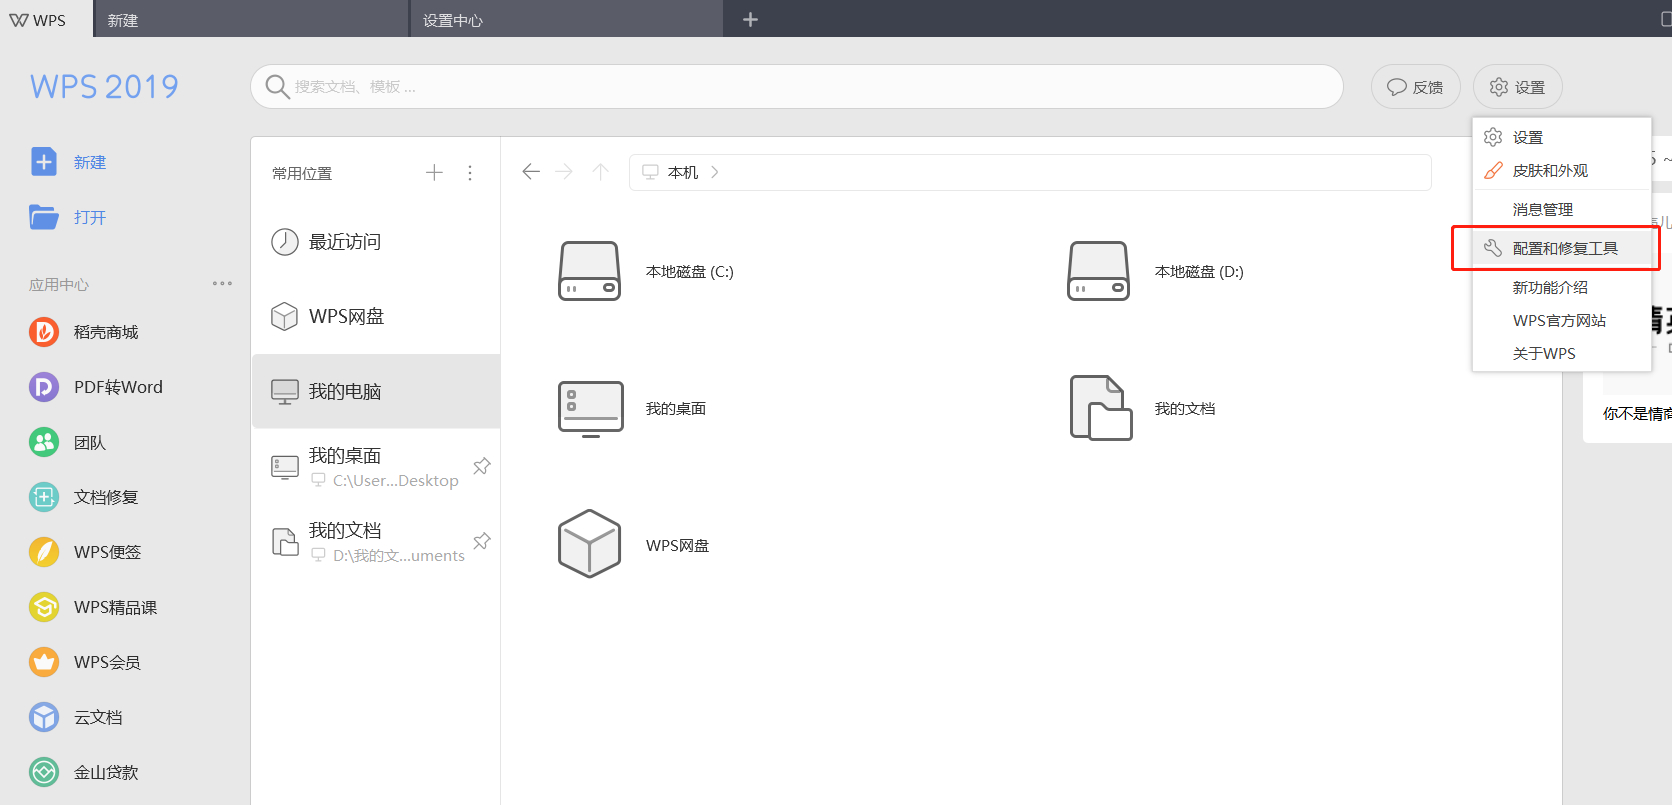The height and width of the screenshot is (805, 1672).
Task: Click the 最近访问 clock icon
Action: click(285, 242)
